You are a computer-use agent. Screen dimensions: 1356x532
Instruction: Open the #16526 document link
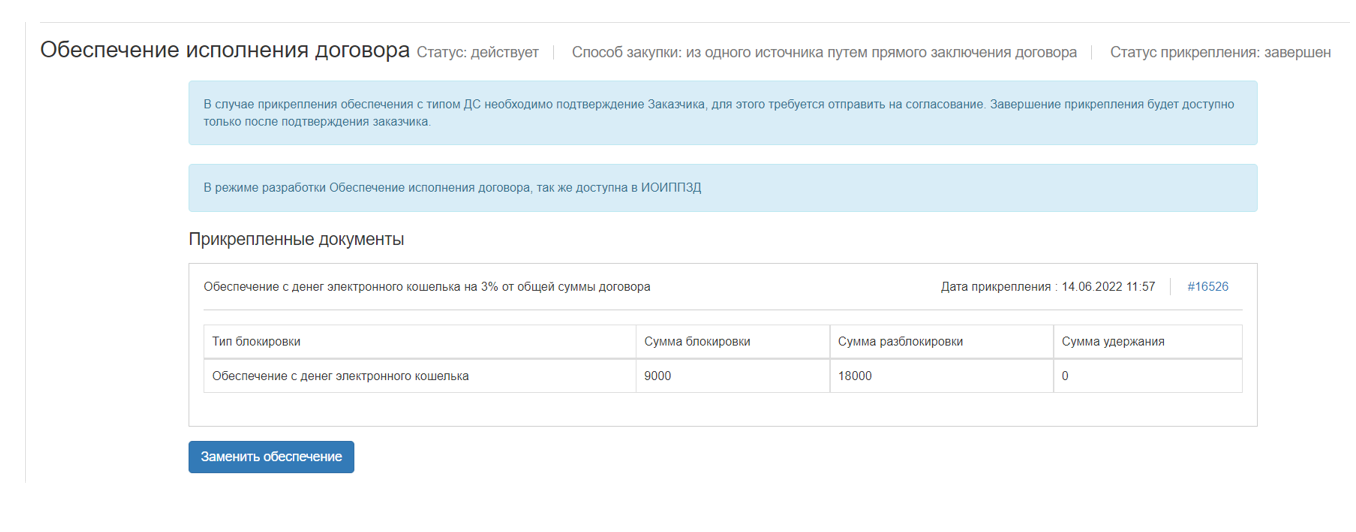pyautogui.click(x=1207, y=287)
